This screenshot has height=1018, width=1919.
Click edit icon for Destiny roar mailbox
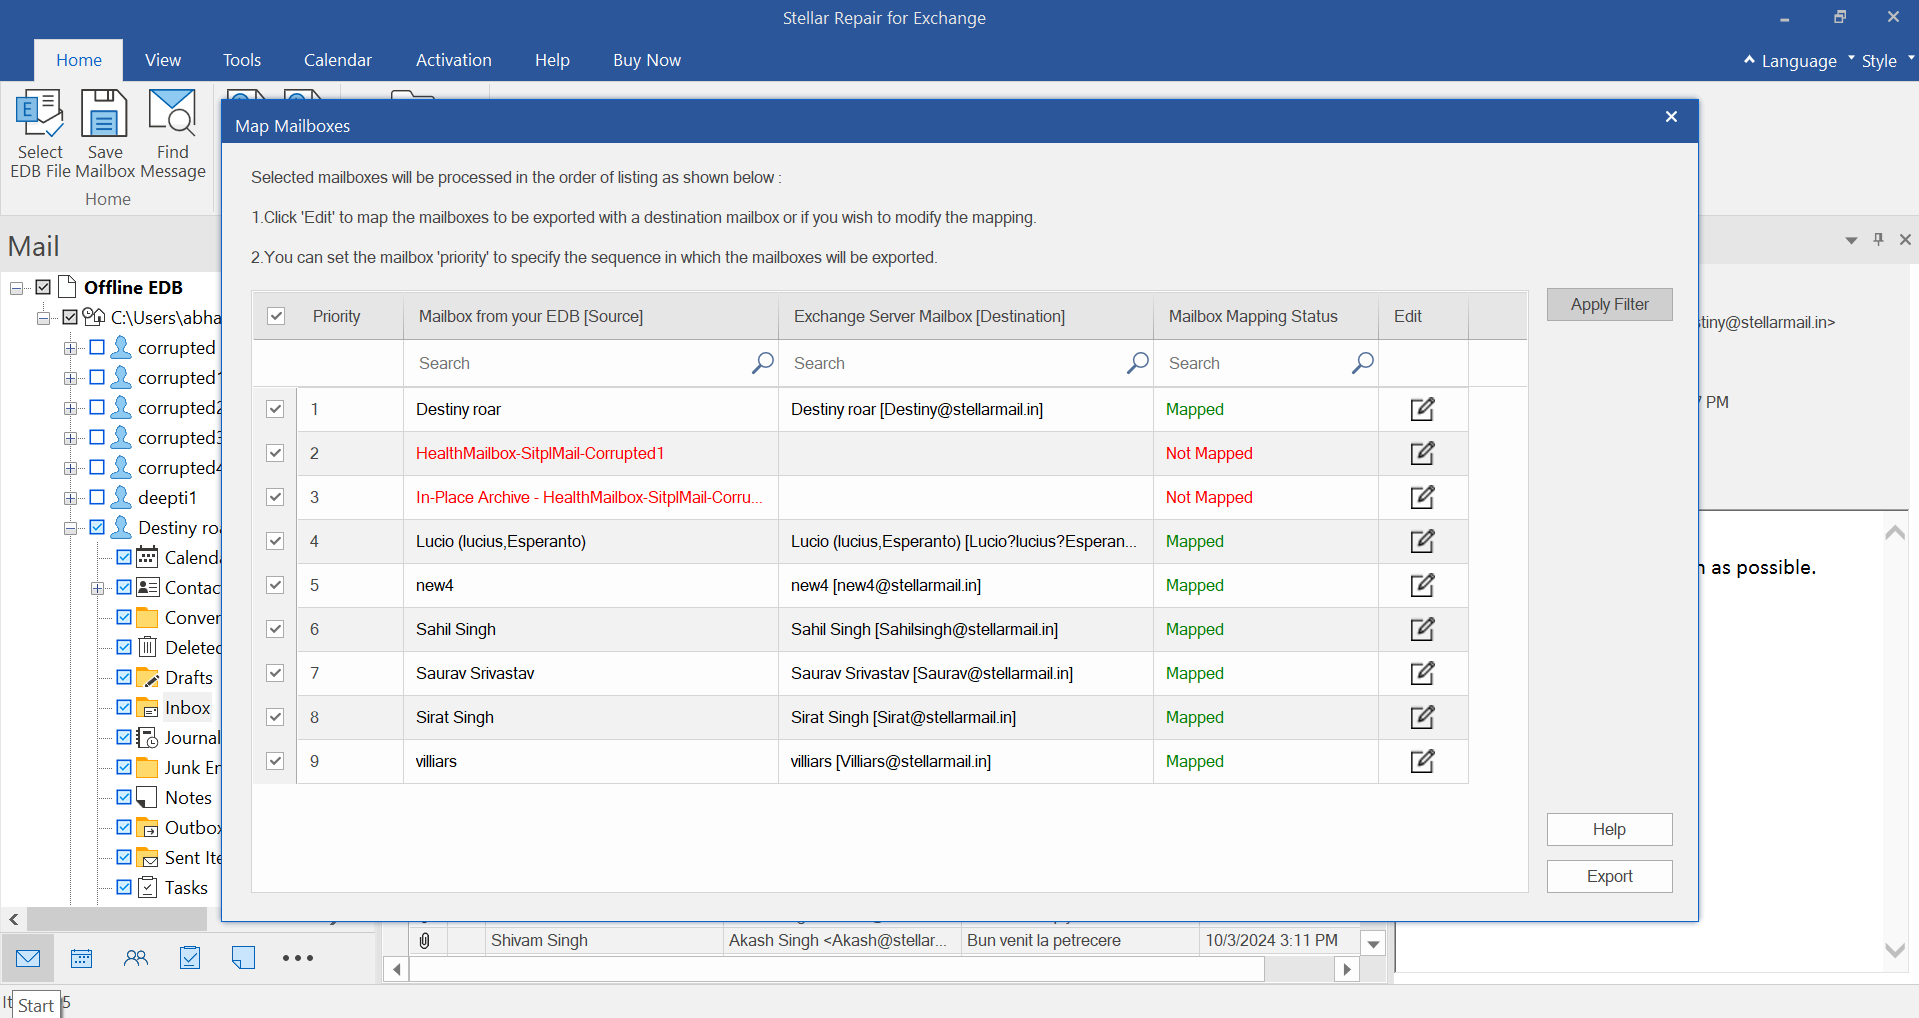tap(1422, 409)
